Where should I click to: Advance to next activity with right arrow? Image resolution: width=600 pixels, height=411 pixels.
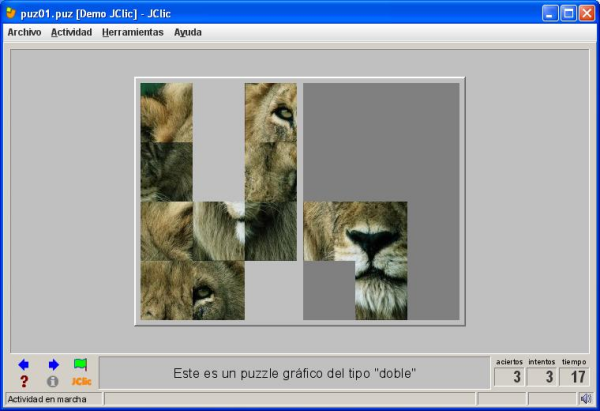click(x=53, y=365)
